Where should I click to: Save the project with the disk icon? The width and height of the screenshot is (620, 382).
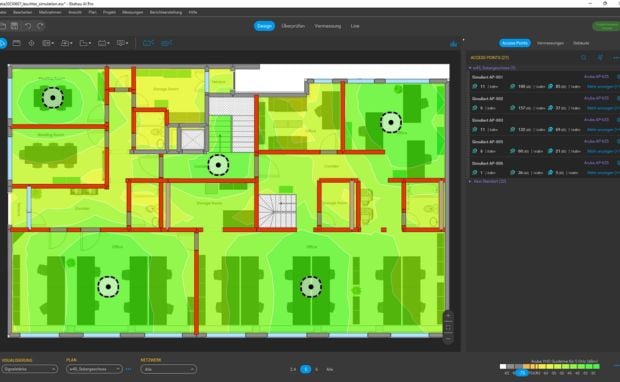pyautogui.click(x=15, y=26)
